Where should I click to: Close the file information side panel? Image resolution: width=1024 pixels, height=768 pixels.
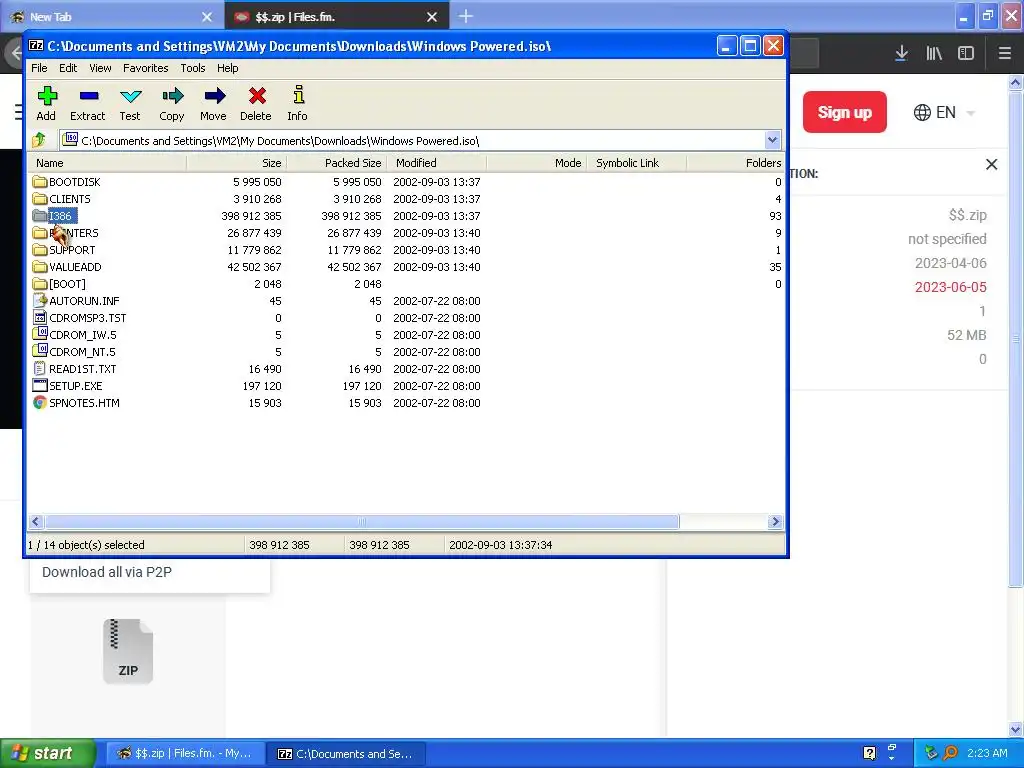click(991, 165)
